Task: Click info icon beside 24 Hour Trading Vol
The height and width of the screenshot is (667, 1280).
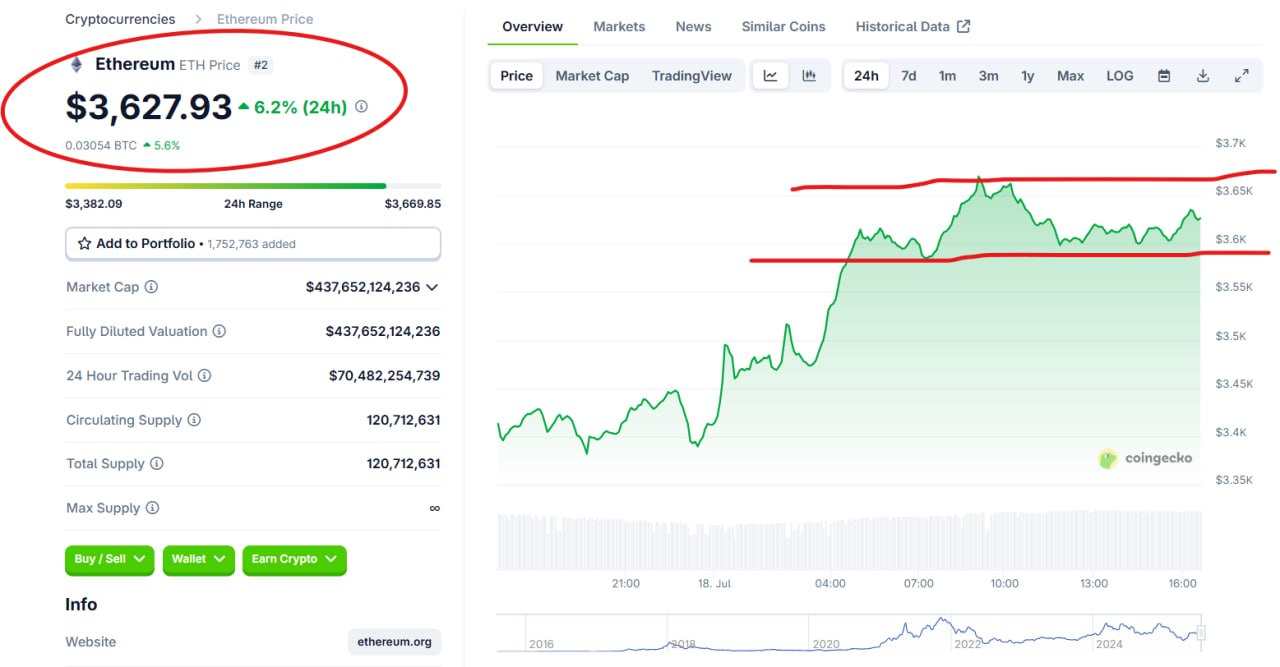Action: pyautogui.click(x=204, y=376)
